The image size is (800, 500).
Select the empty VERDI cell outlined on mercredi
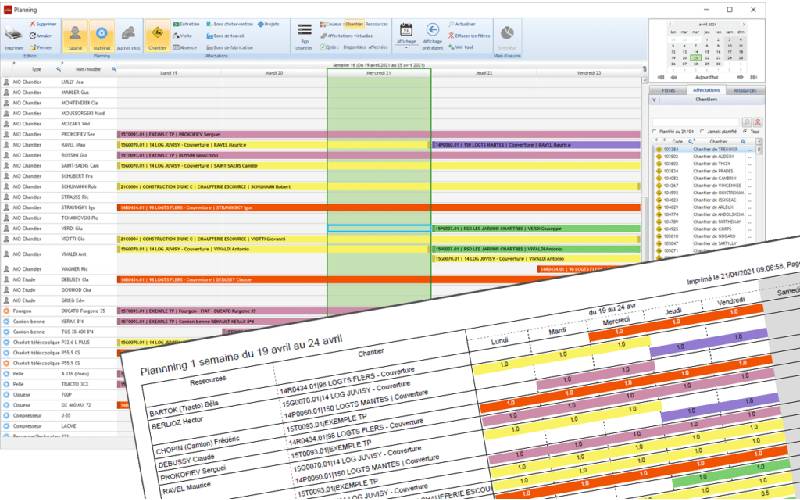tap(379, 229)
